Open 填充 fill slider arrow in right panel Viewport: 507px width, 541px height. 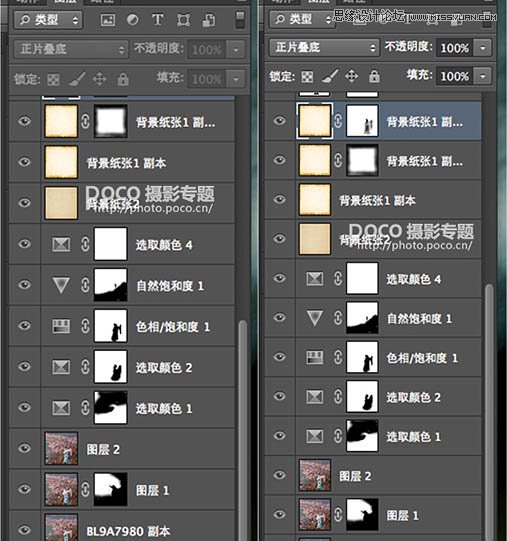[482, 76]
